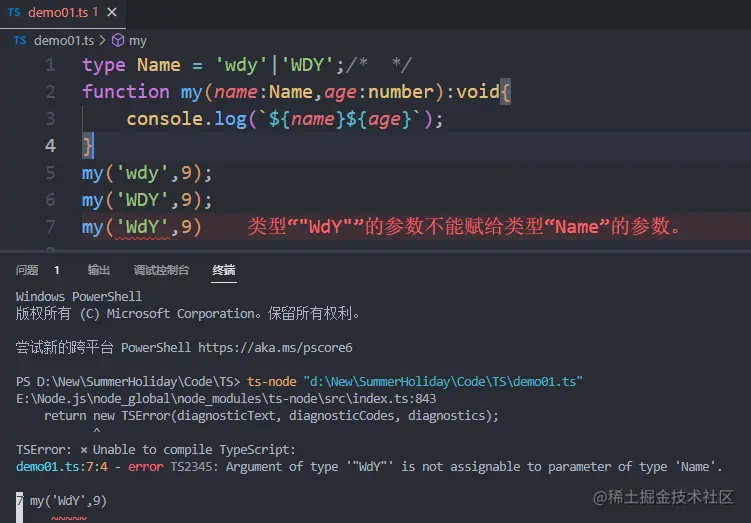This screenshot has width=751, height=523.
Task: Click the index.ts:843 path in the terminal output
Action: pos(226,399)
